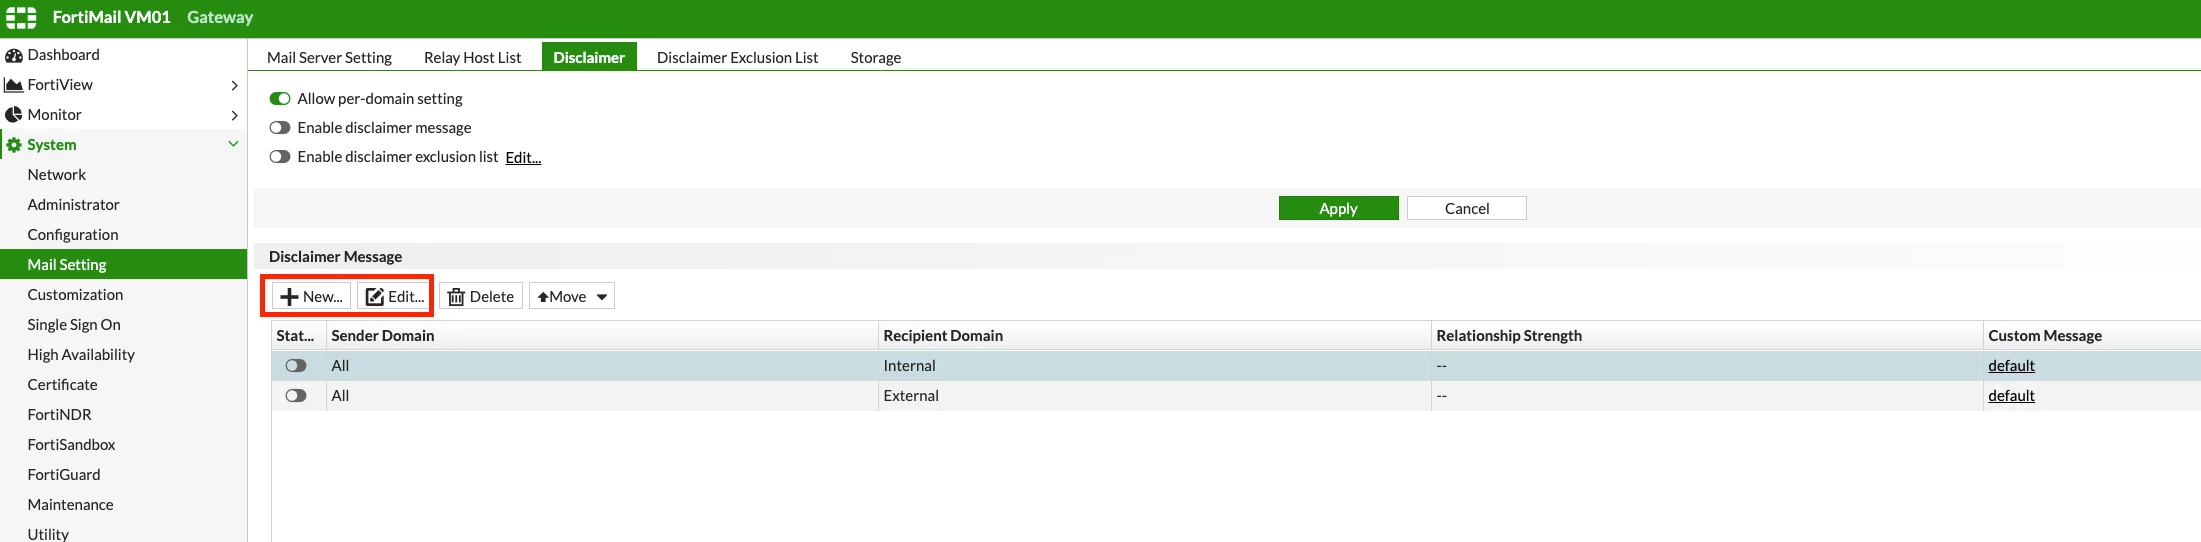Select Mail Setting in the sidebar

[123, 264]
